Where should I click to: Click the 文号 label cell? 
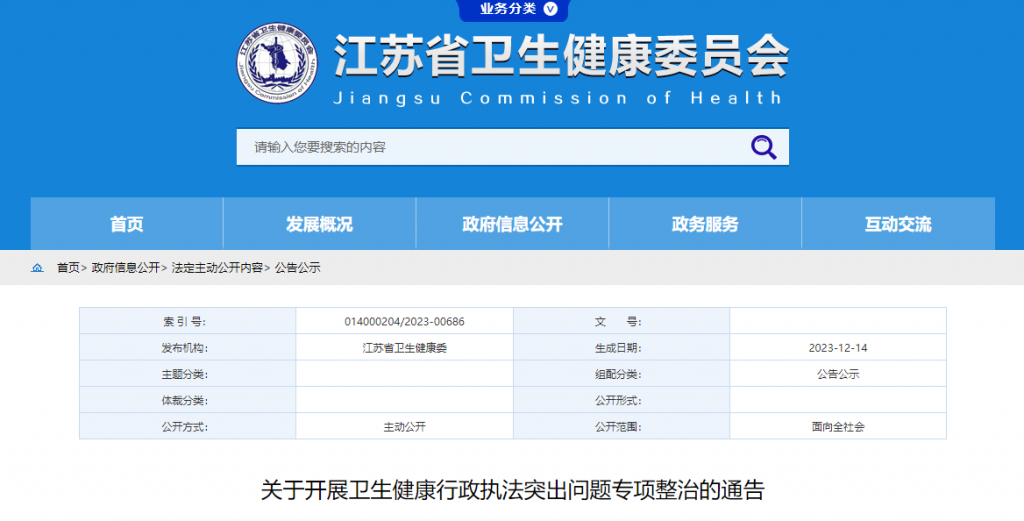tap(621, 321)
